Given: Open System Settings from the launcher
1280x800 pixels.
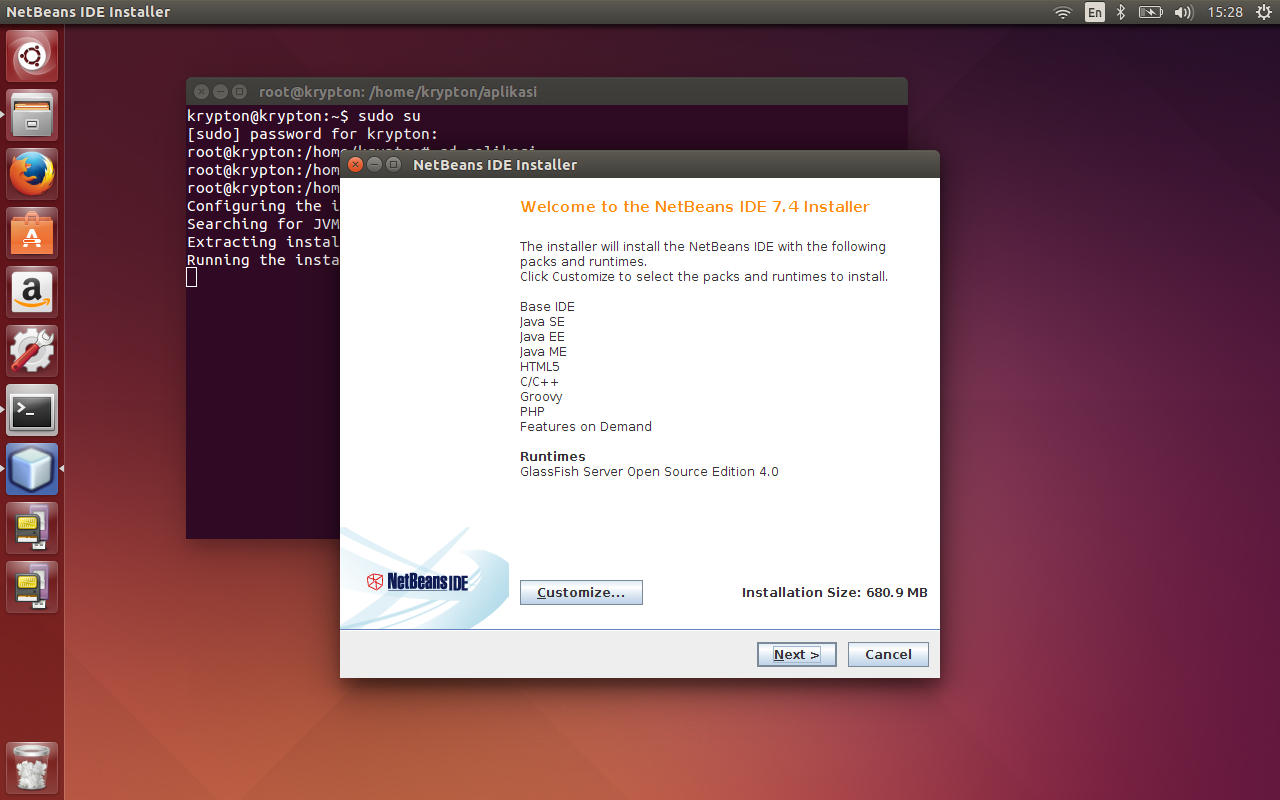Looking at the screenshot, I should pos(31,350).
